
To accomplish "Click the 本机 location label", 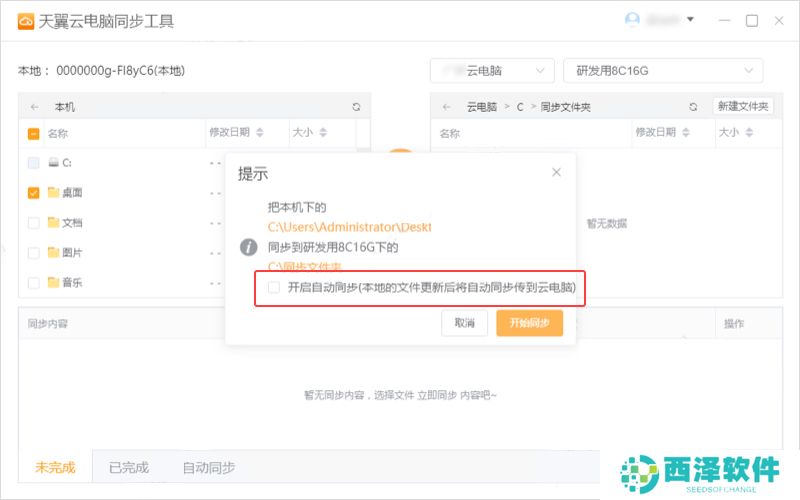I will 65,107.
